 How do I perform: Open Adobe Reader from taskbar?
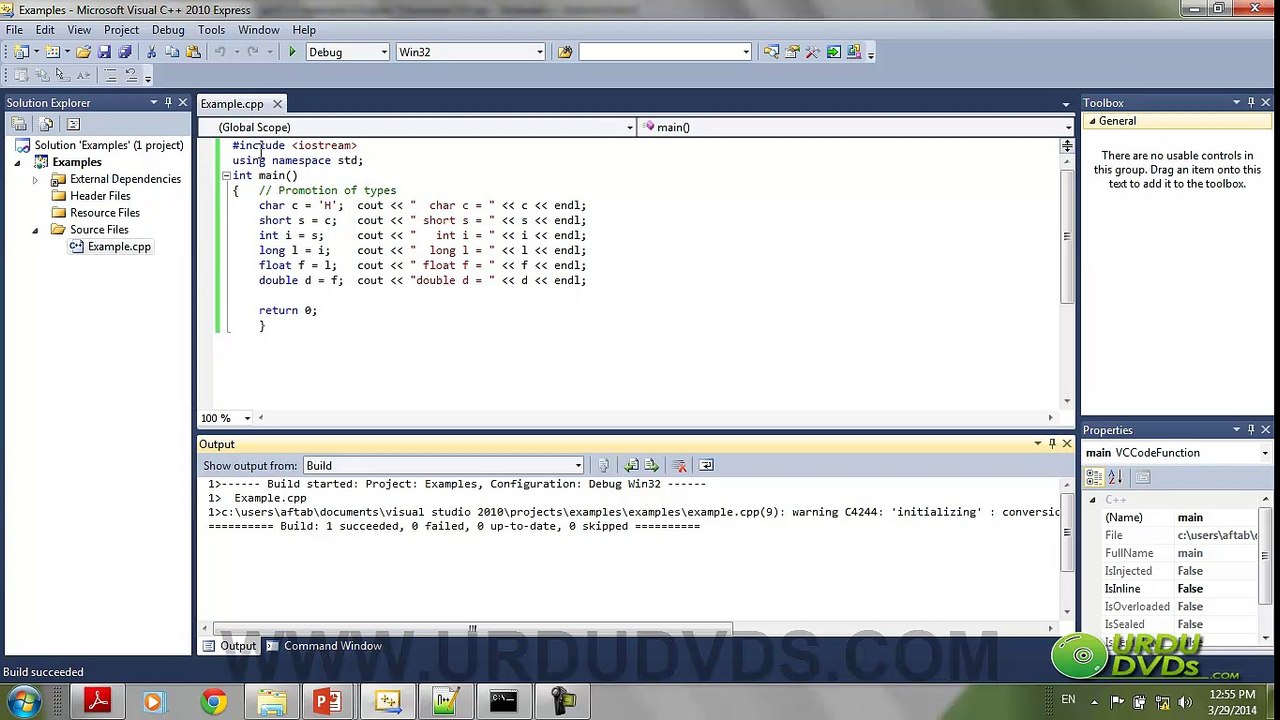click(x=97, y=702)
